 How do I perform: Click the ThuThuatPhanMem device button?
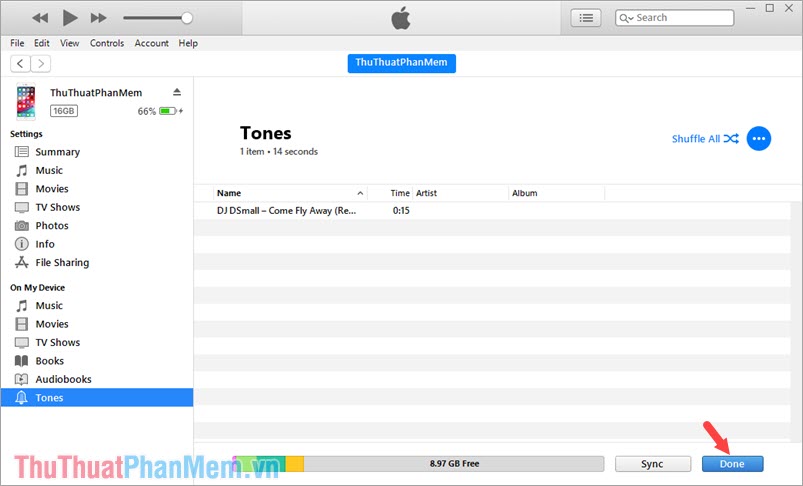click(402, 63)
